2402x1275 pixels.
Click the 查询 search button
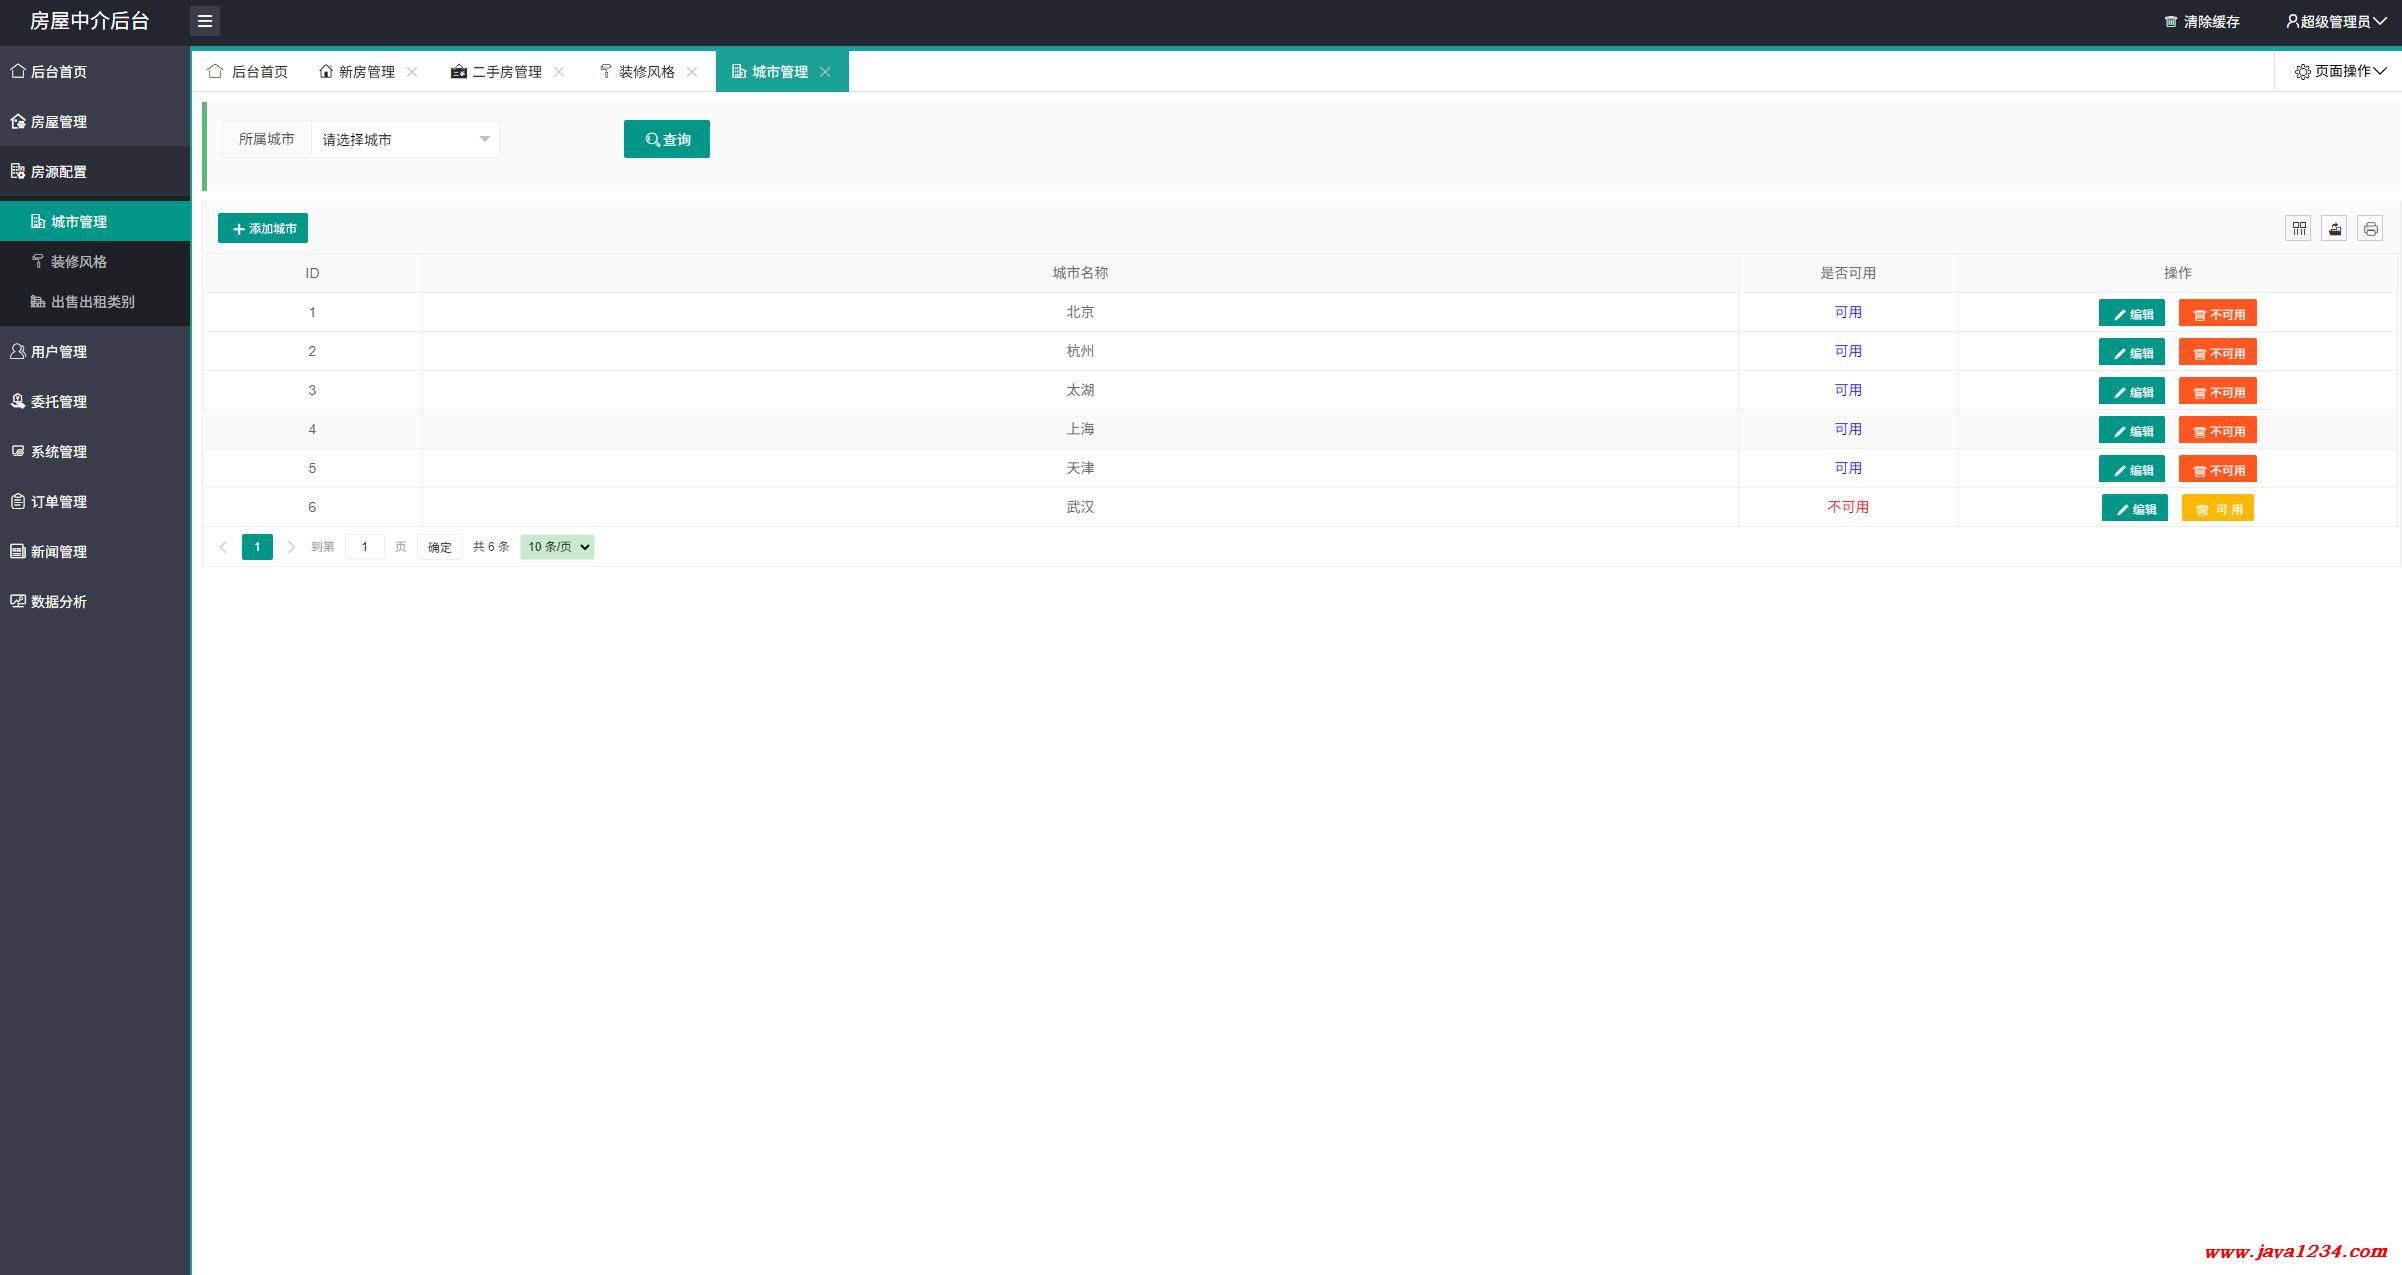click(x=667, y=139)
